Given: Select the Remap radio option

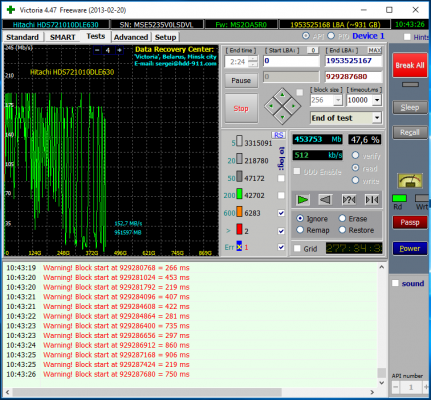Looking at the screenshot, I should click(x=313, y=230).
